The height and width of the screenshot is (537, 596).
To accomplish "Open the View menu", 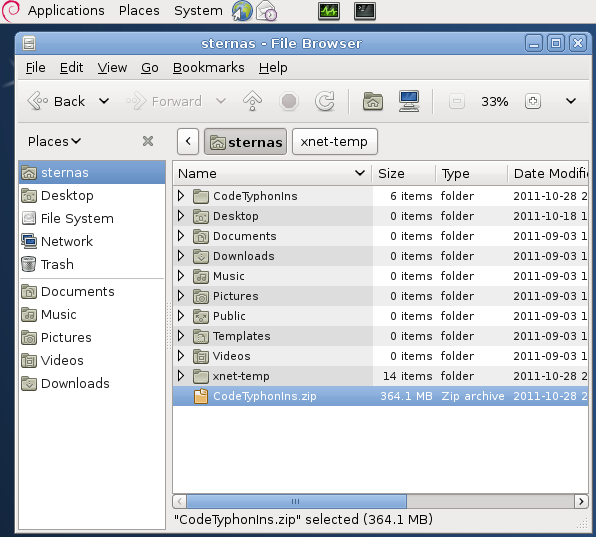I will pos(112,68).
